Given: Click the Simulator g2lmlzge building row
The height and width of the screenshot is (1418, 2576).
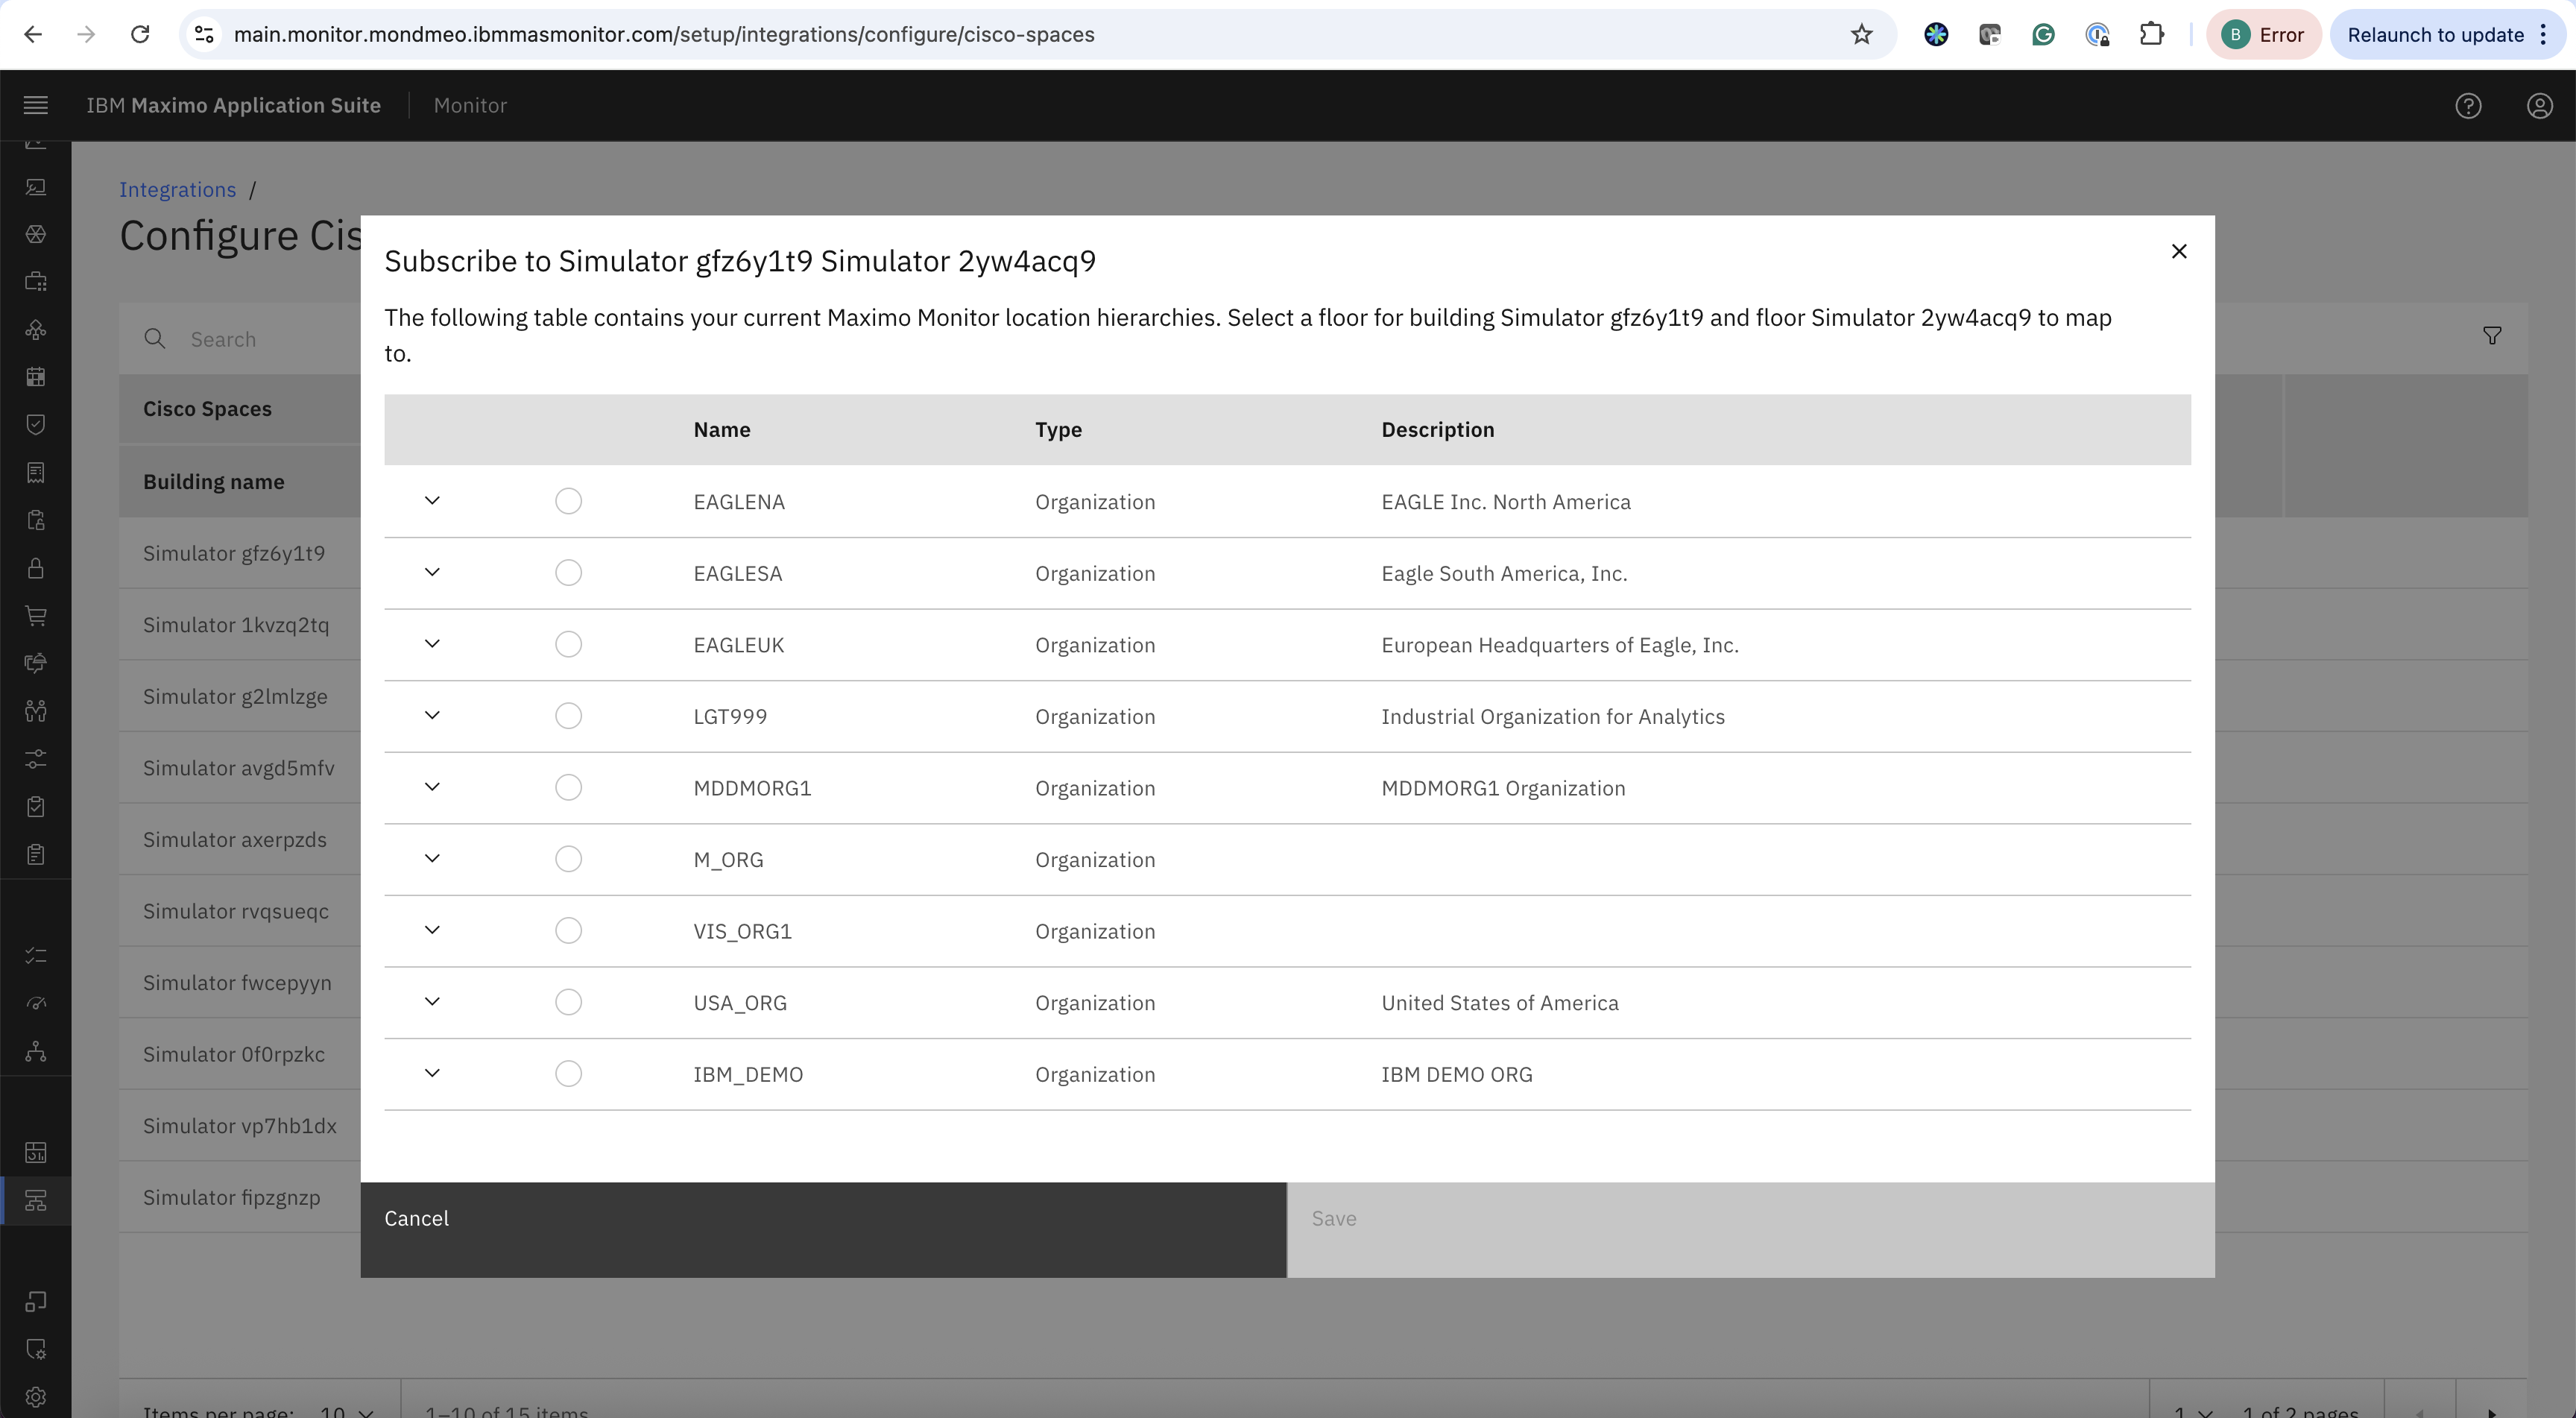Looking at the screenshot, I should coord(240,696).
